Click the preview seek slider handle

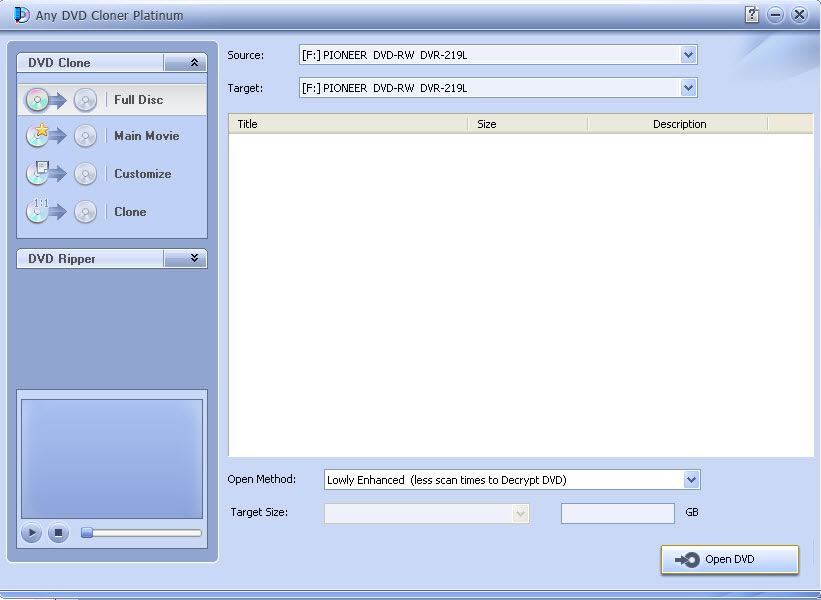[87, 533]
